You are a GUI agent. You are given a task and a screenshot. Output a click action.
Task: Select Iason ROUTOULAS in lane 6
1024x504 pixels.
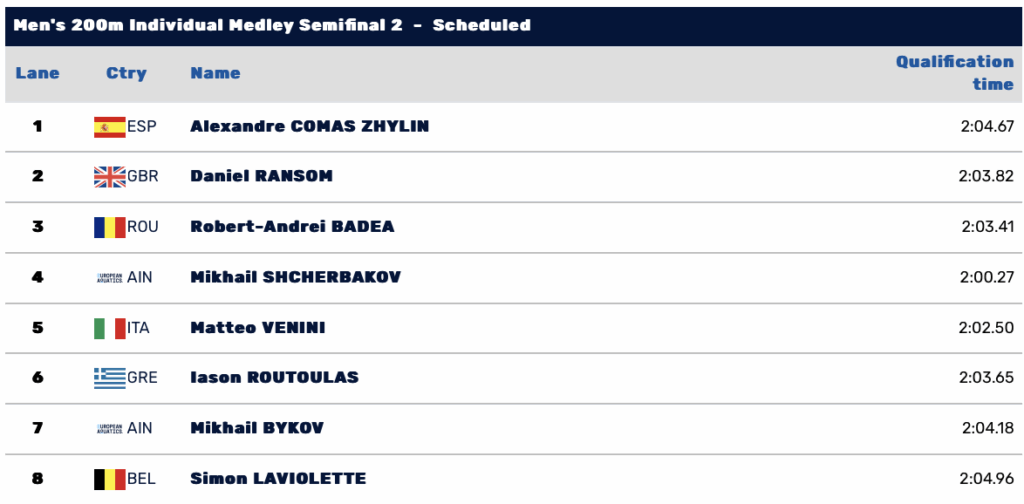(274, 378)
